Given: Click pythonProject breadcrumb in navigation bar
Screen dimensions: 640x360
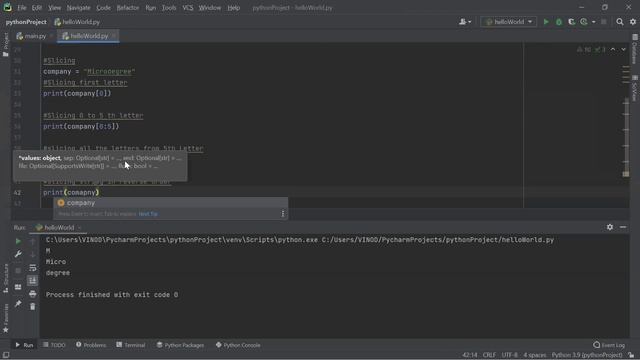Looking at the screenshot, I should (x=26, y=22).
